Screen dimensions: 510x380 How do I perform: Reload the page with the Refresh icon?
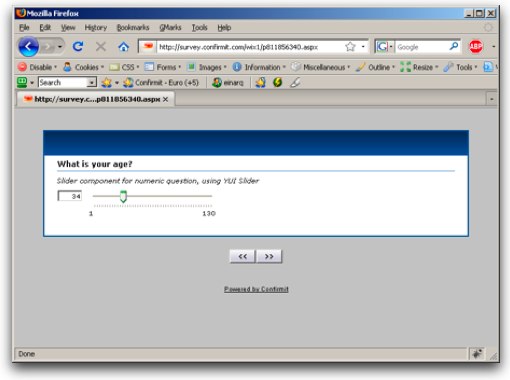click(78, 47)
